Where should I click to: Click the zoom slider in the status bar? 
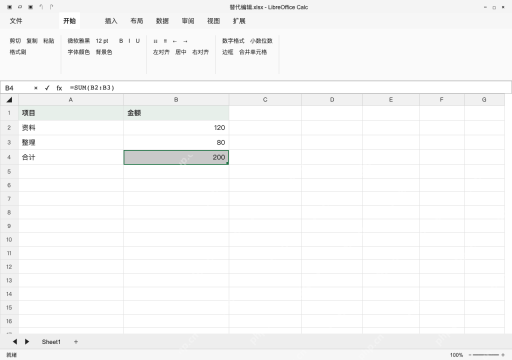[x=486, y=355]
